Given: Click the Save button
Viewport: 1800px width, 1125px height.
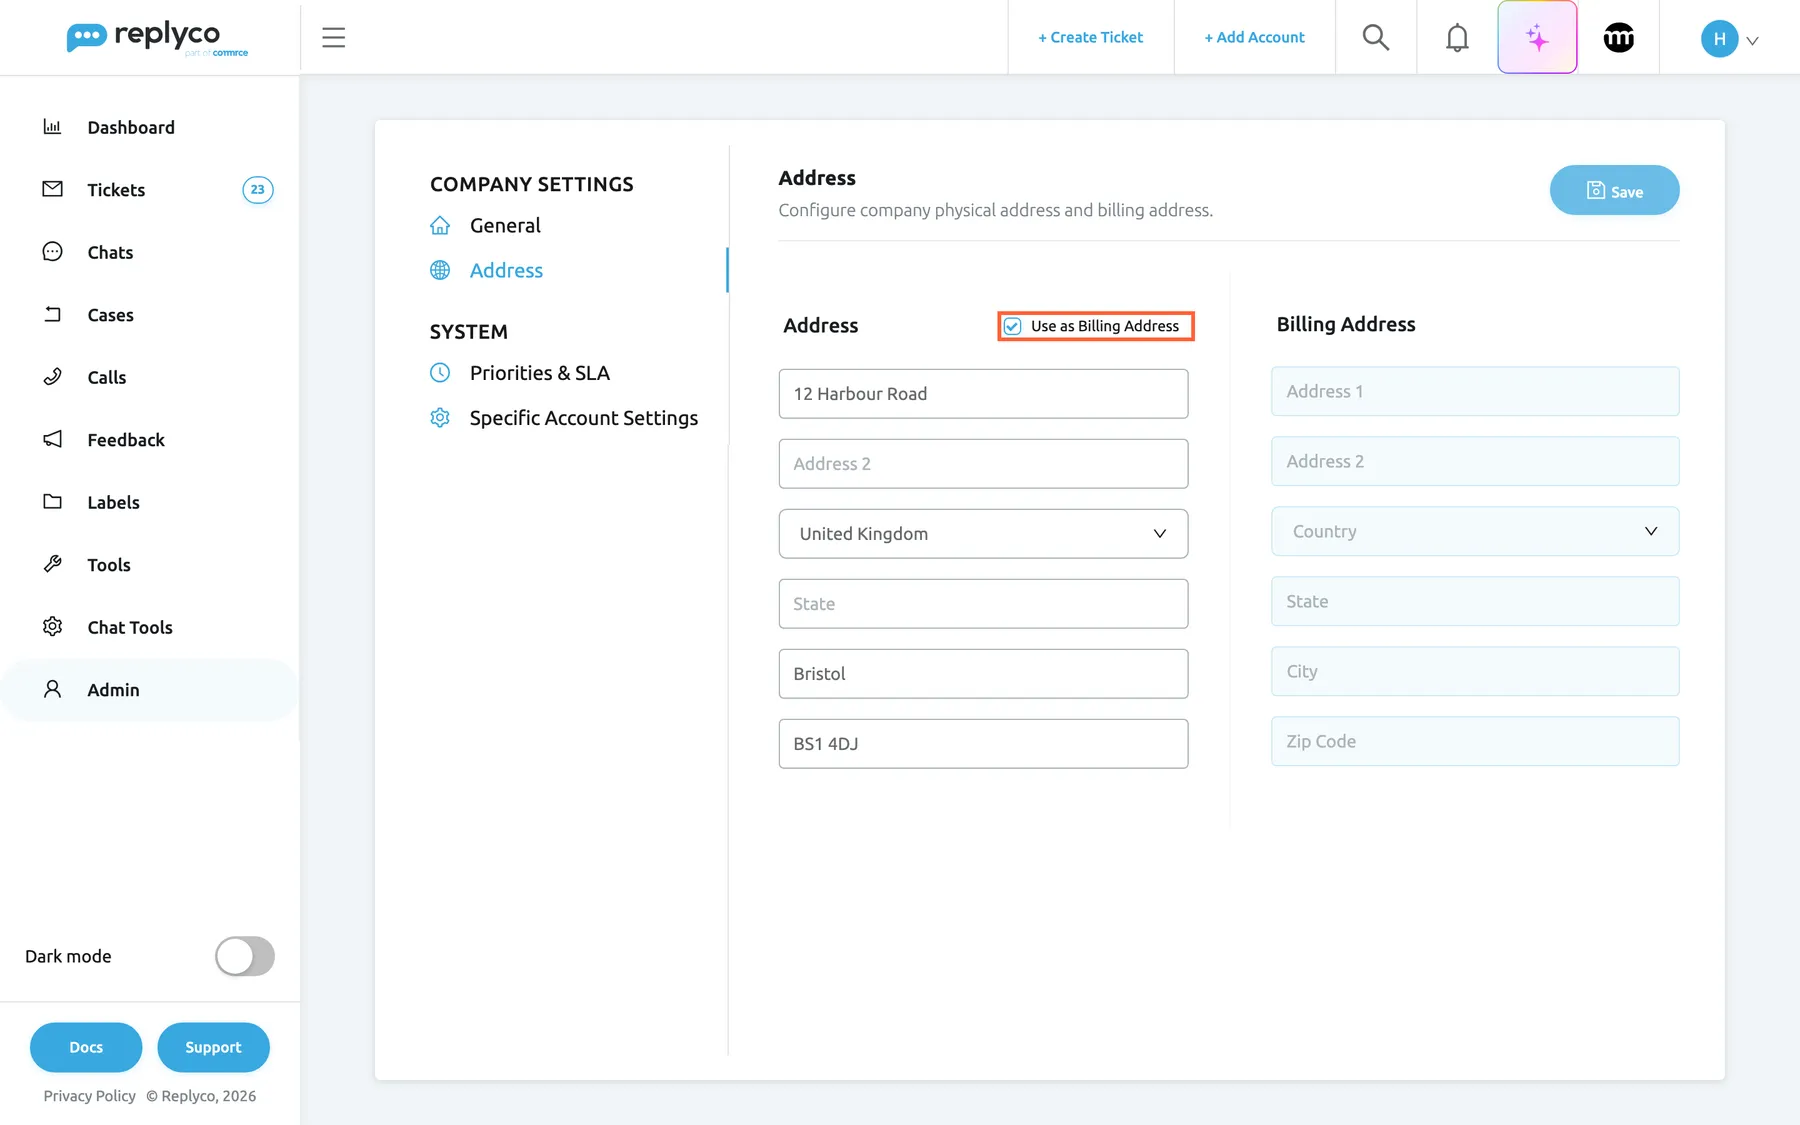Looking at the screenshot, I should (1614, 190).
